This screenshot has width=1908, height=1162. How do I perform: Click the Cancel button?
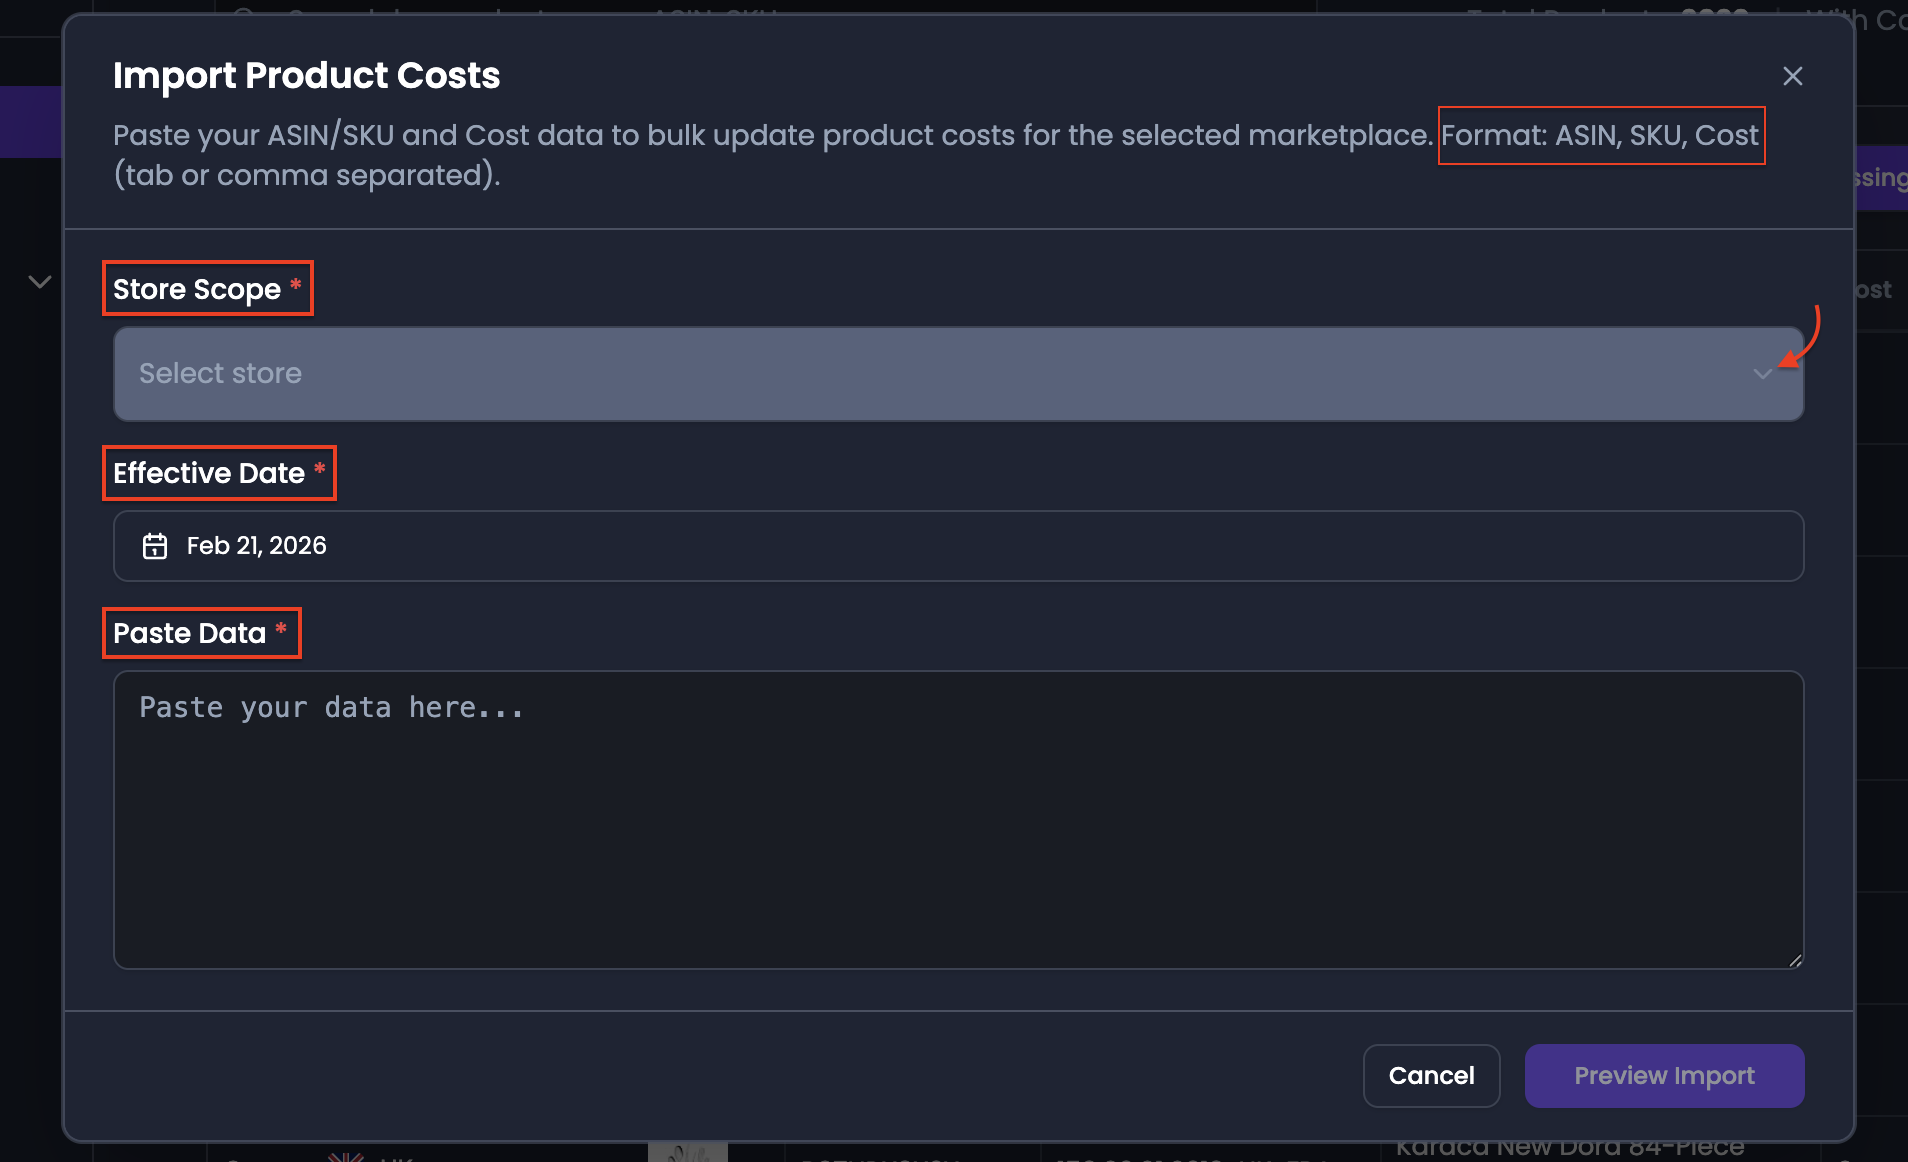[1431, 1076]
